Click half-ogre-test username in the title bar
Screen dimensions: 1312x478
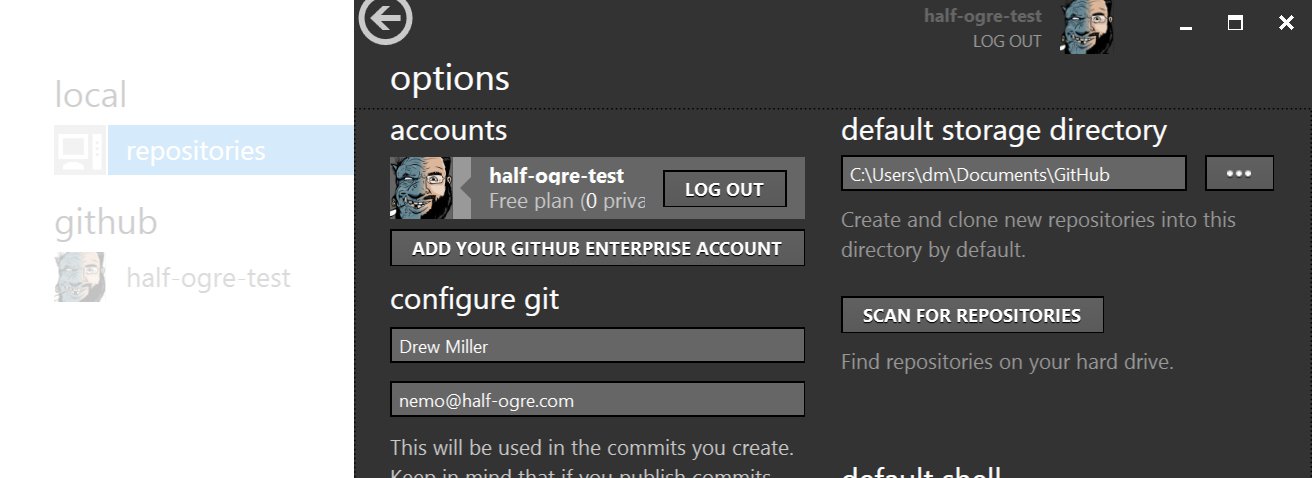point(982,16)
